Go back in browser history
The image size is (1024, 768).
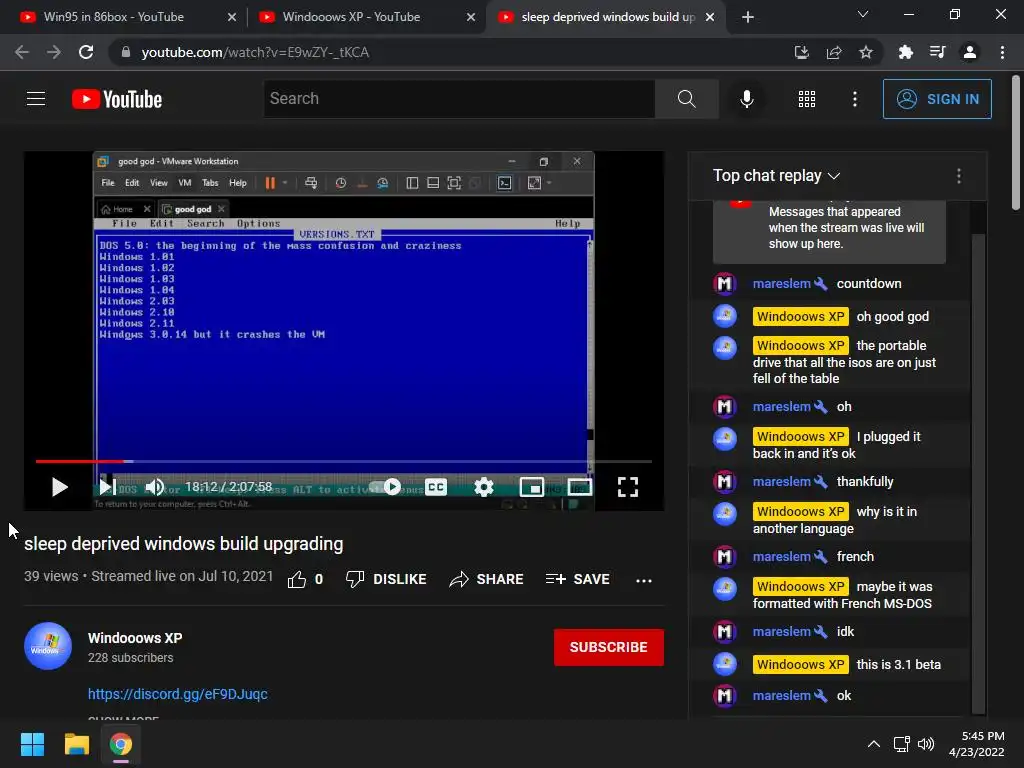[x=22, y=52]
